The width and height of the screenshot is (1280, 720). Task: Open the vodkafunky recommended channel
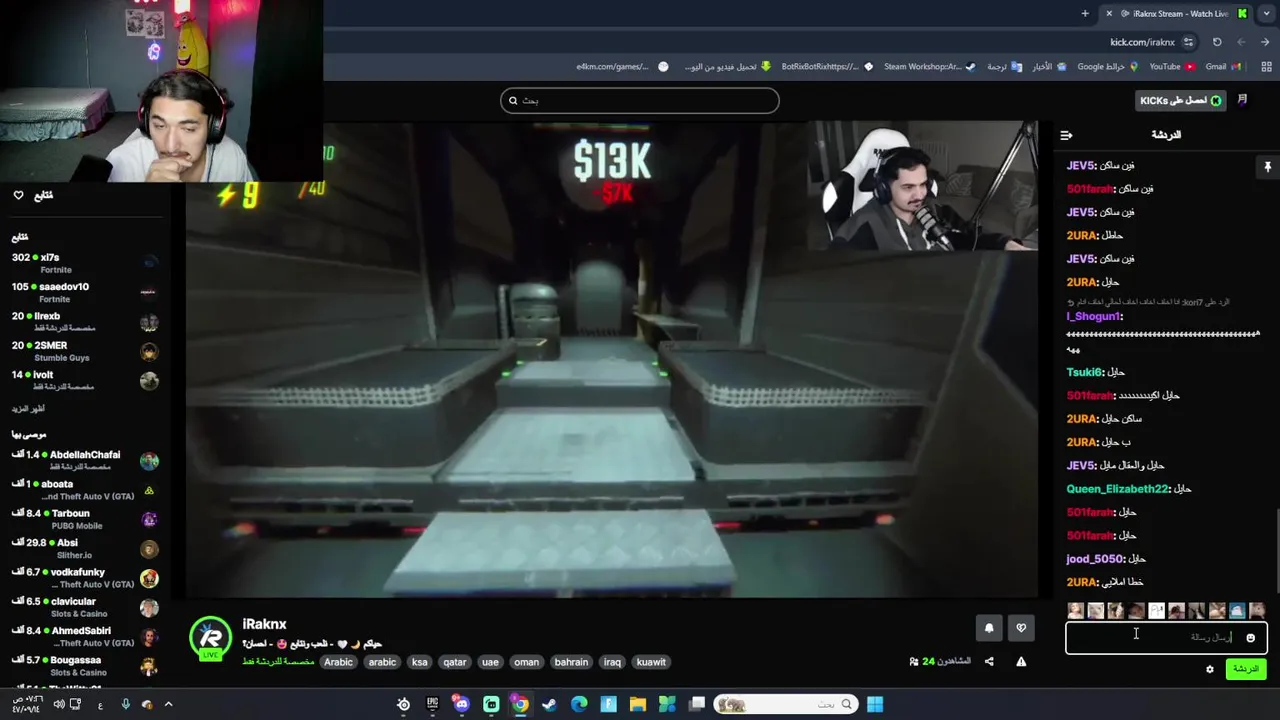(x=85, y=578)
